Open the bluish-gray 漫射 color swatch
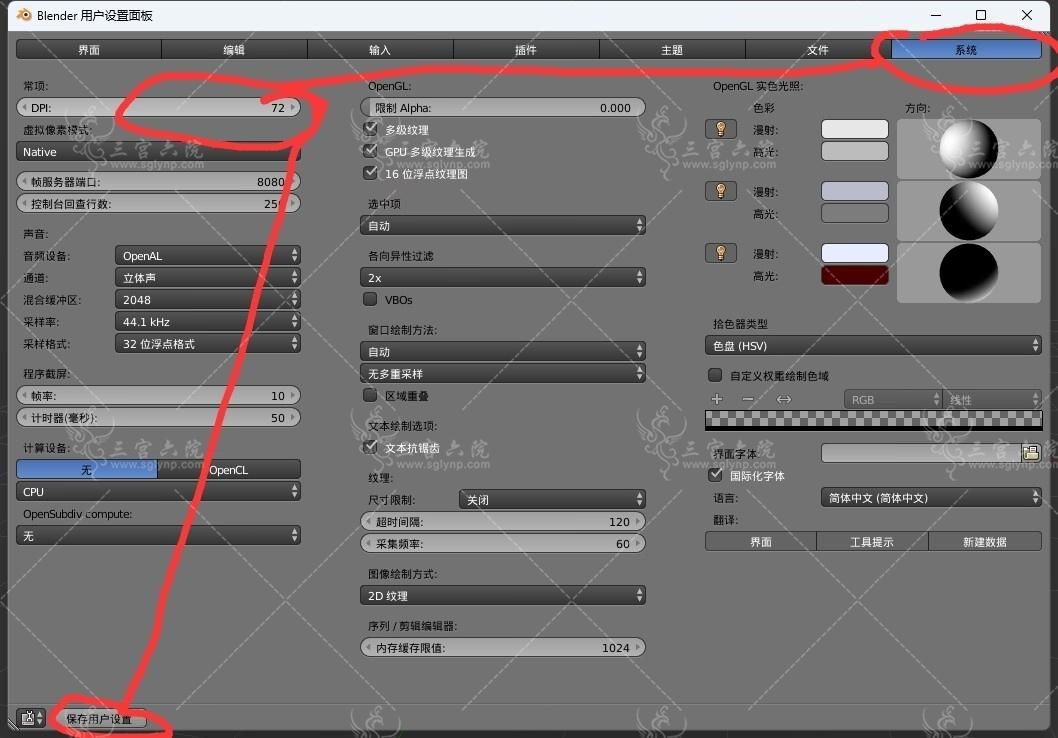 point(855,191)
